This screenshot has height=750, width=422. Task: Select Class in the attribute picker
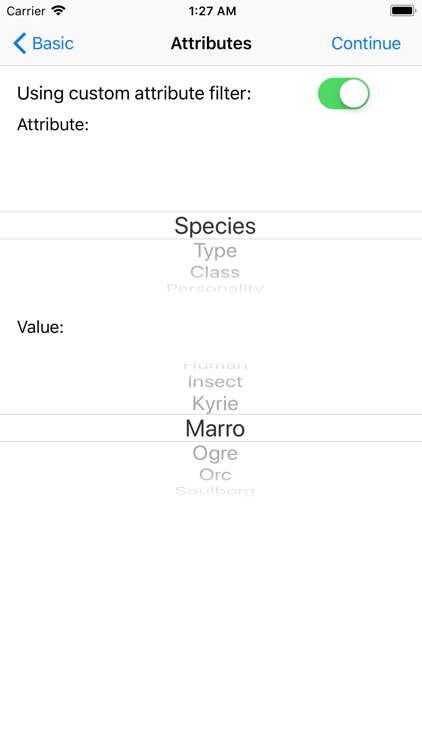[x=215, y=272]
